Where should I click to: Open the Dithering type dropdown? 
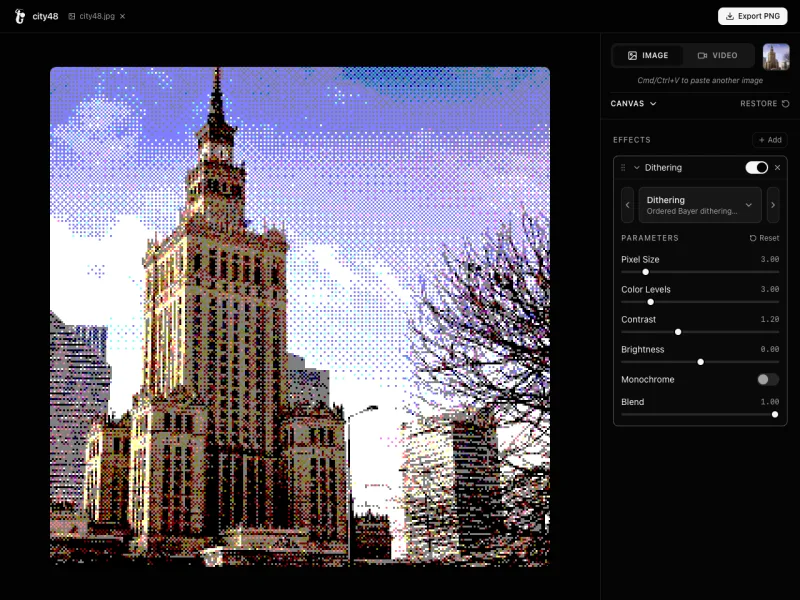700,205
